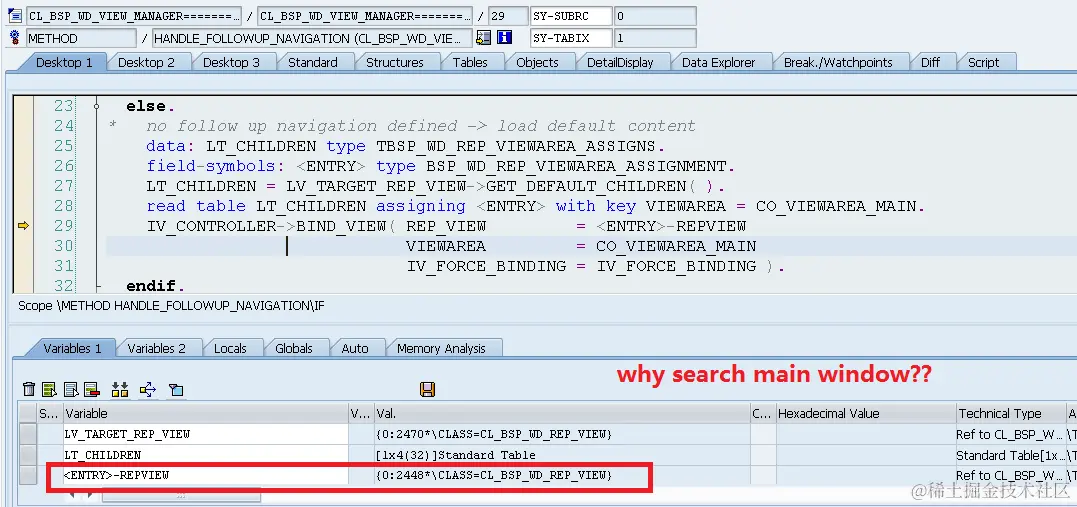Open the Script tab

tap(984, 63)
